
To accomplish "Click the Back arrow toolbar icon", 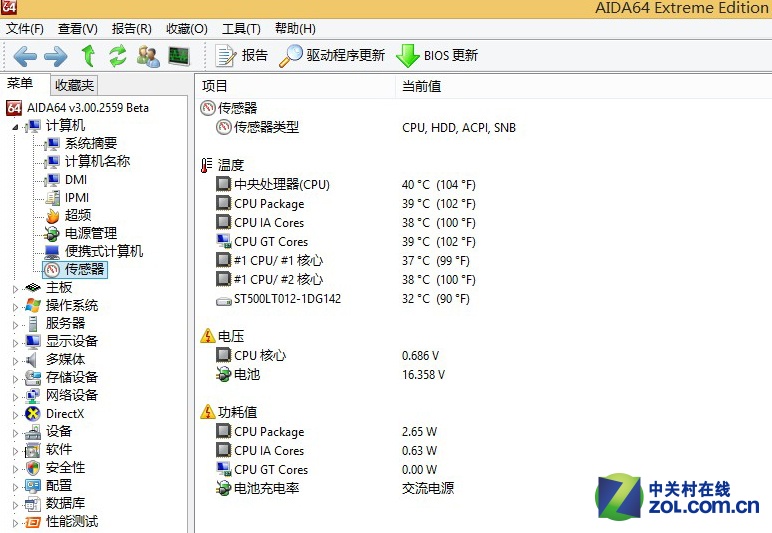I will coord(25,56).
